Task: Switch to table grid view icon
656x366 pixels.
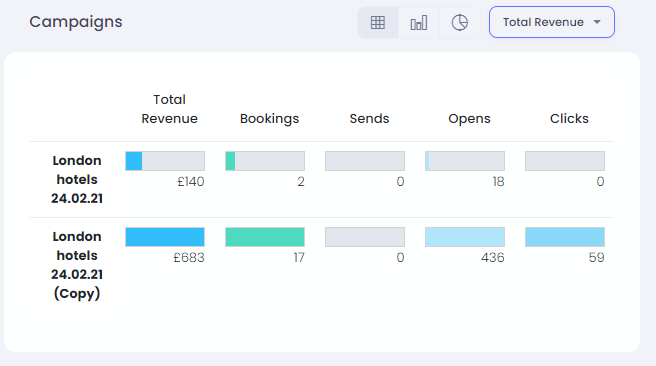Action: click(x=378, y=22)
